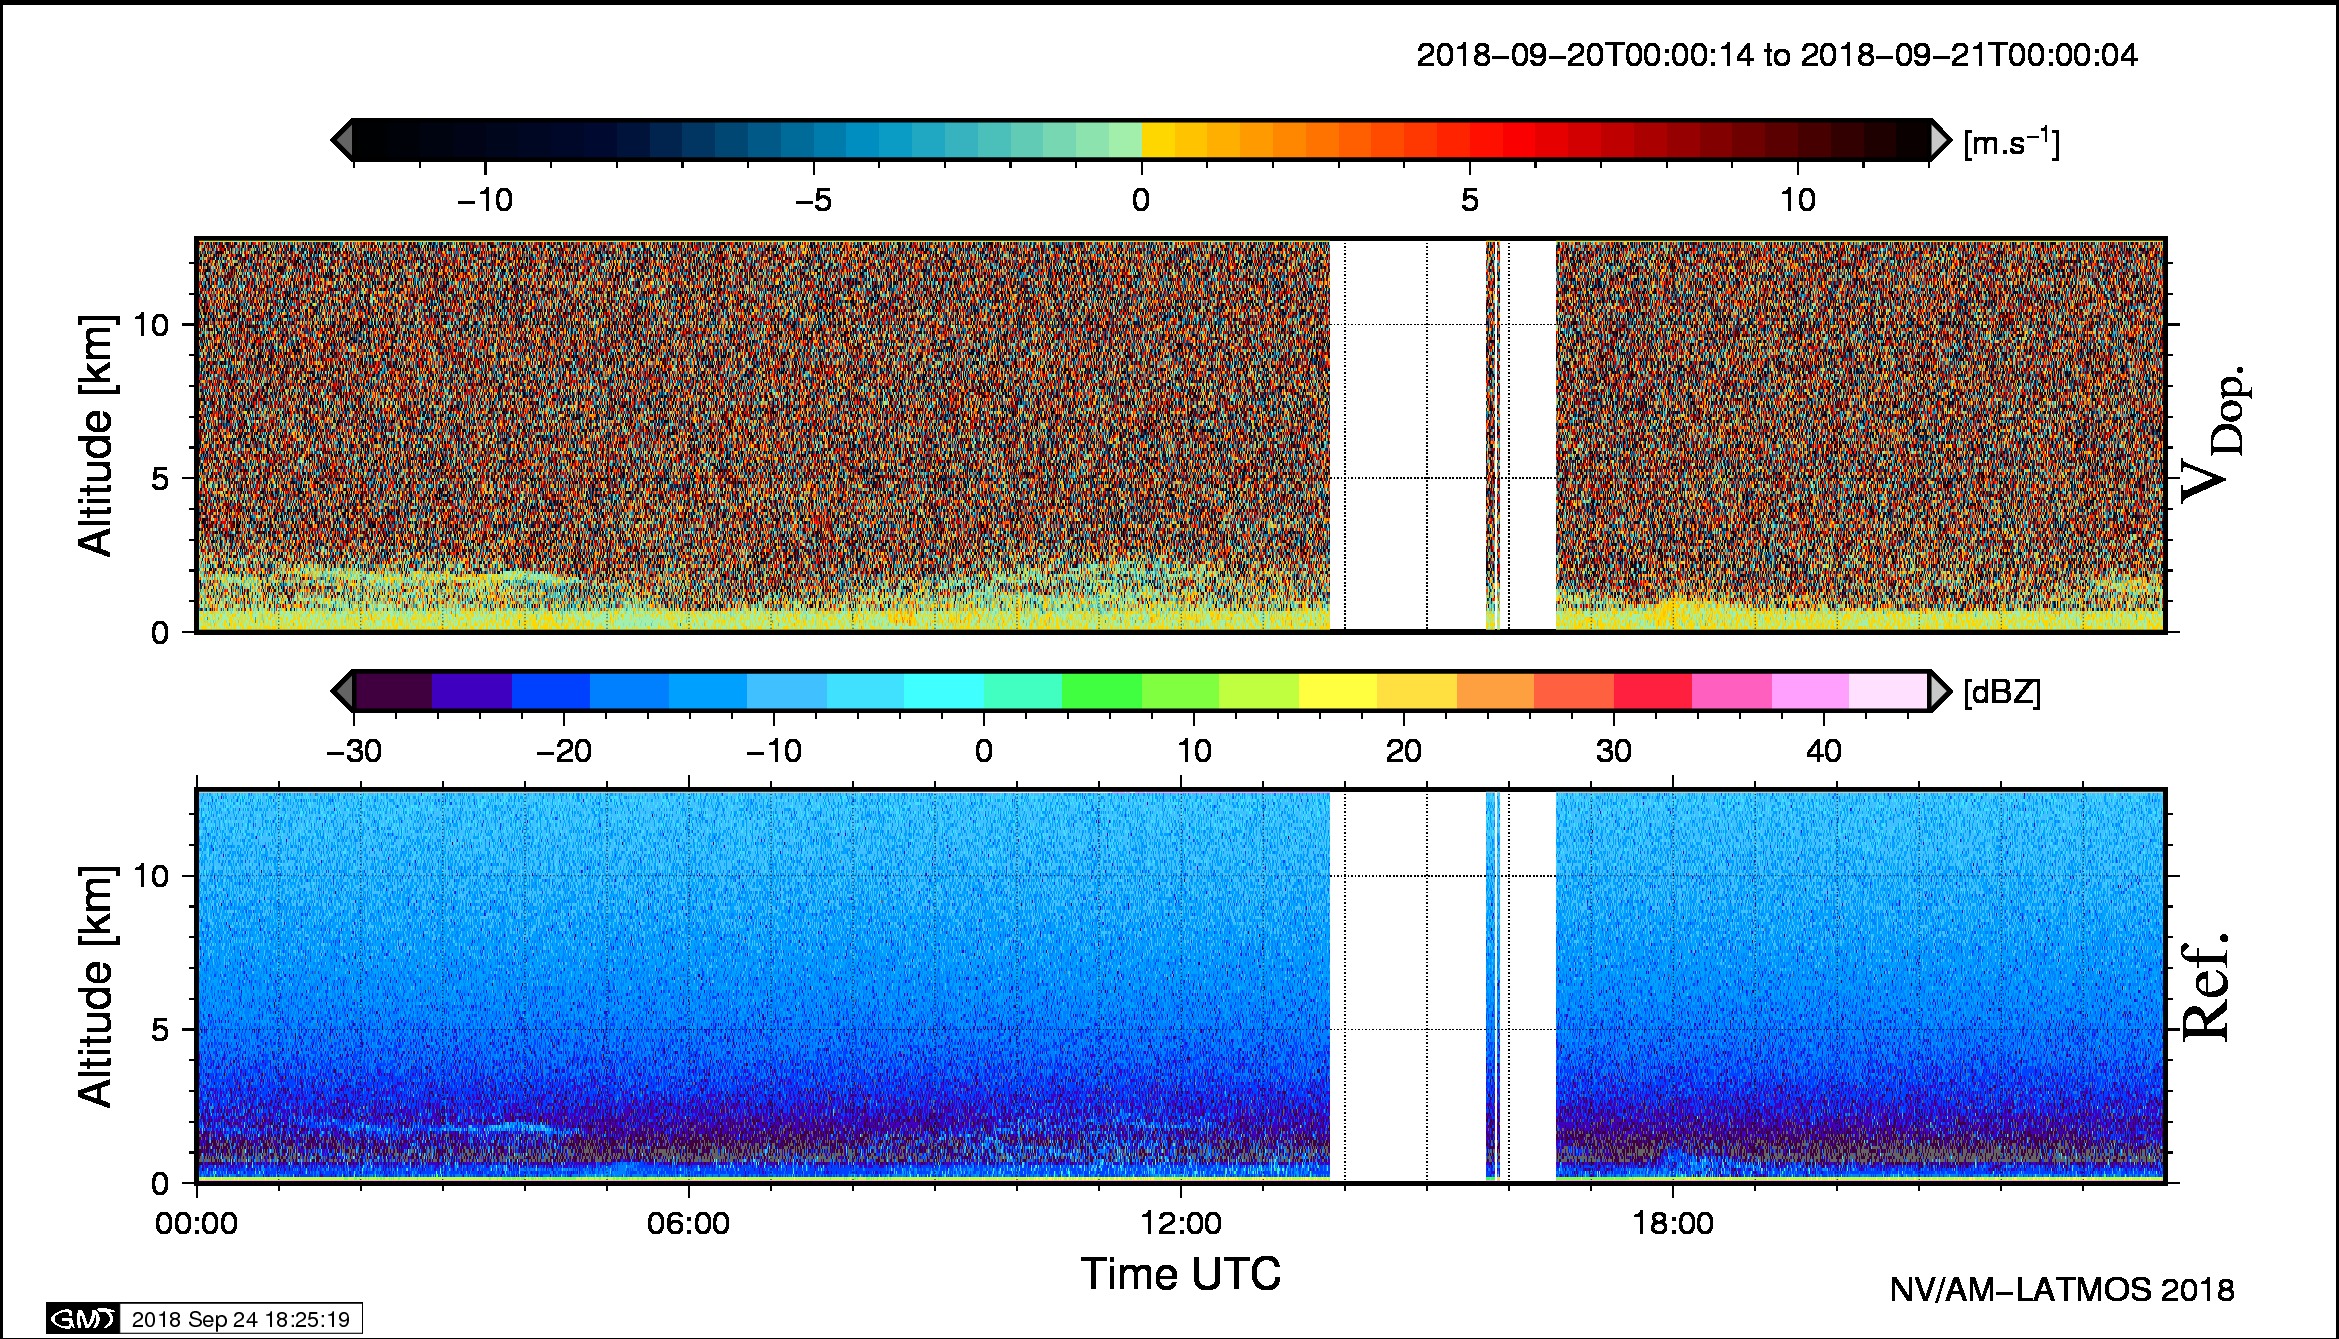Click narrow data strip inside velocity gap
This screenshot has height=1339, width=2339.
(1492, 435)
